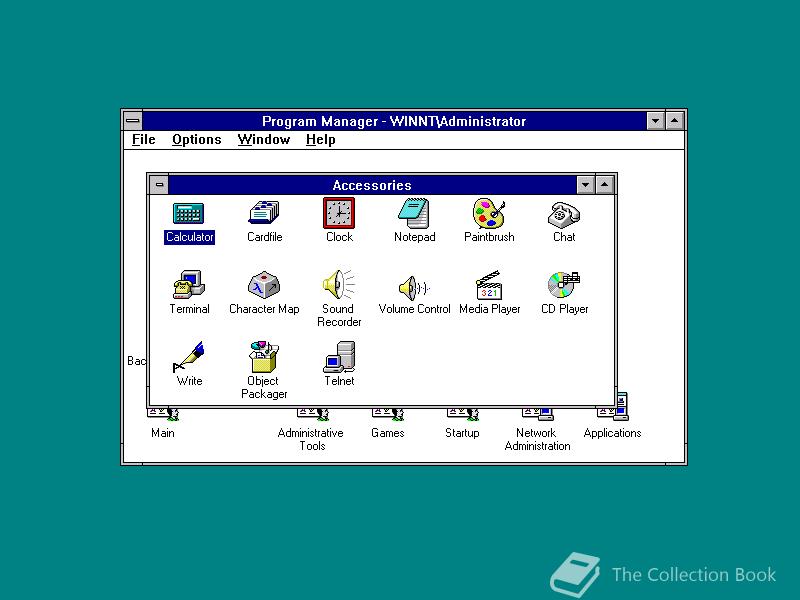
Task: Open the Calculator icon in Accessories
Action: 188,213
